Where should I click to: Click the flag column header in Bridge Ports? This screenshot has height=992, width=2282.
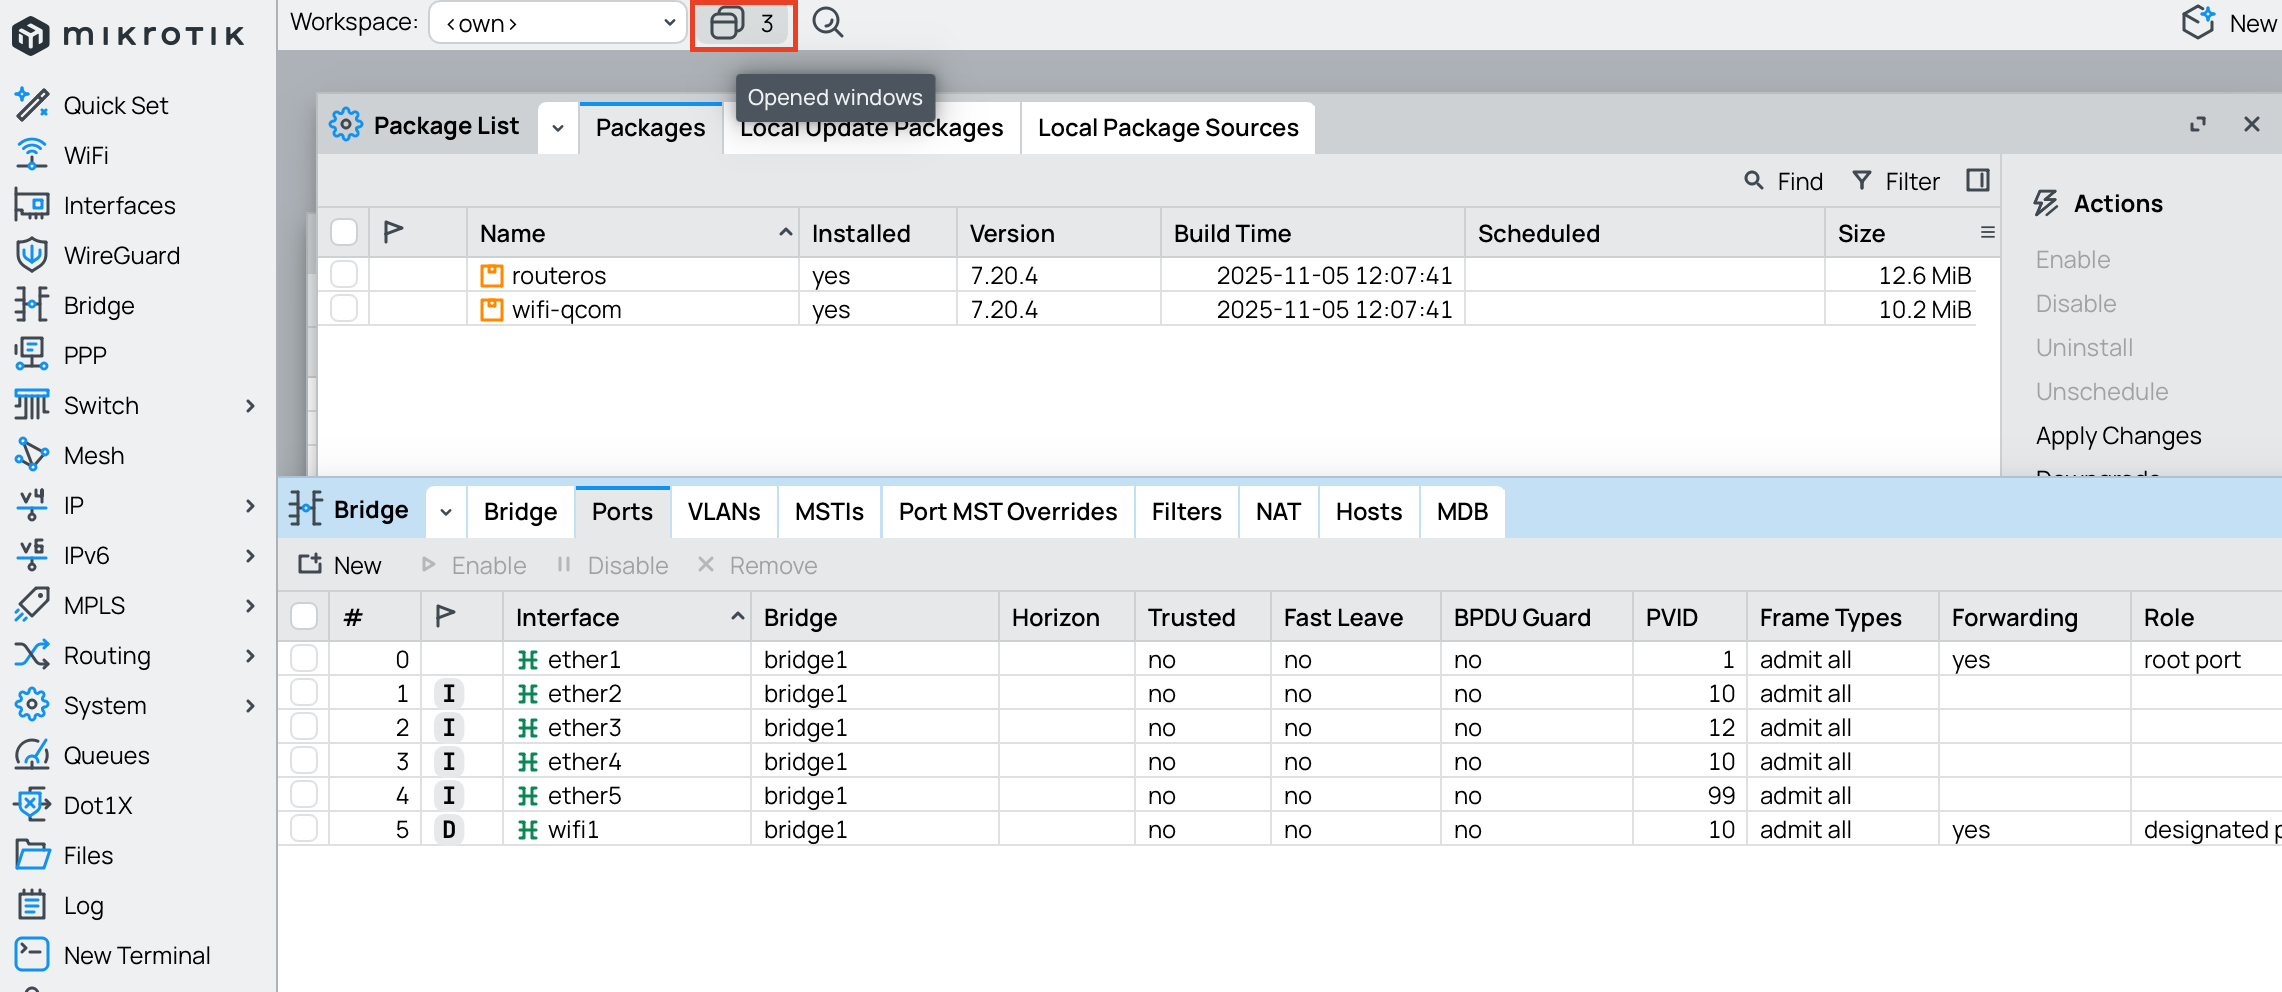point(446,616)
